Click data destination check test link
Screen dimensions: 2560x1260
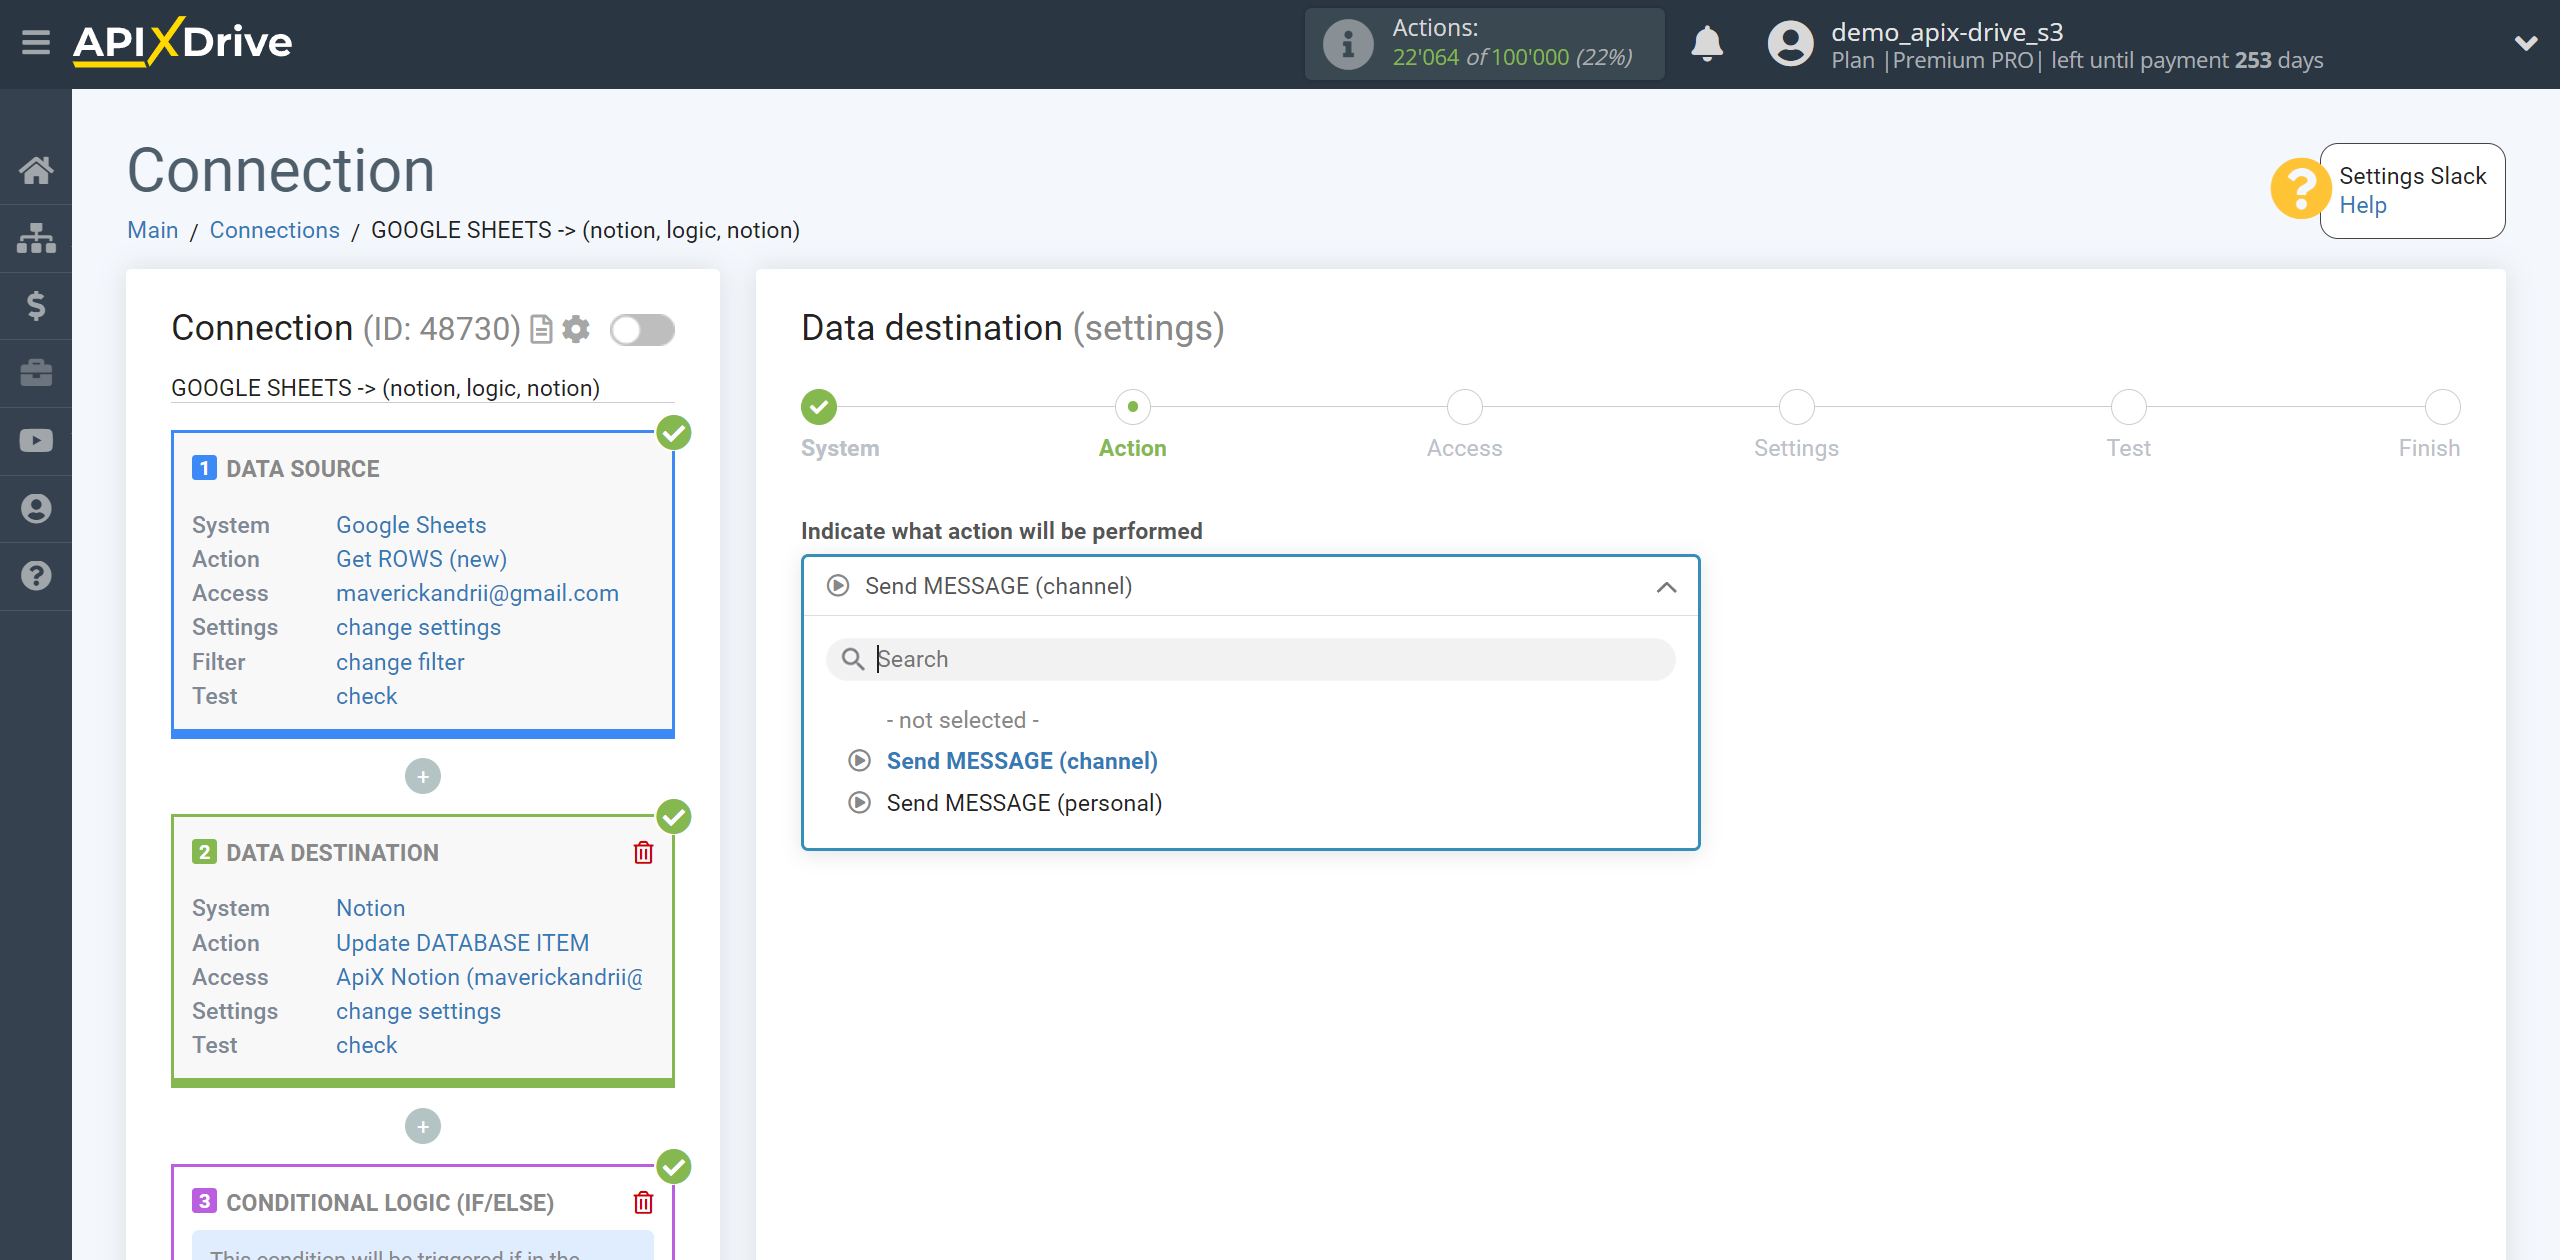pyautogui.click(x=366, y=1045)
